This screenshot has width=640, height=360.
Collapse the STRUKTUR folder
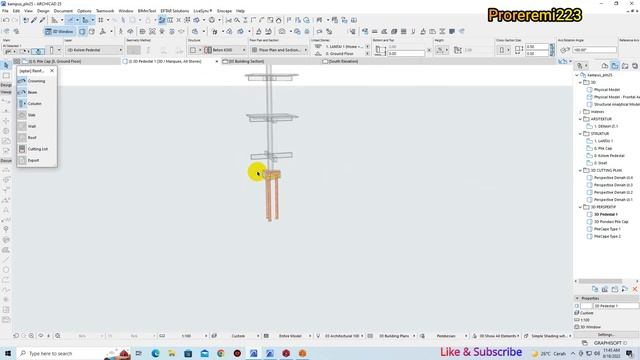click(x=580, y=133)
